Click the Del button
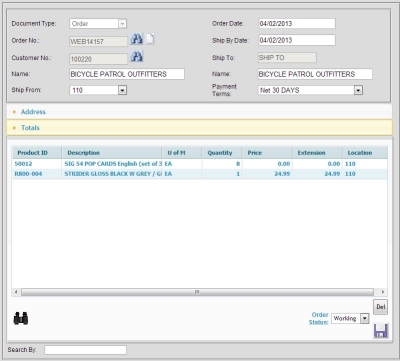Image resolution: width=400 pixels, height=361 pixels. pos(381,307)
